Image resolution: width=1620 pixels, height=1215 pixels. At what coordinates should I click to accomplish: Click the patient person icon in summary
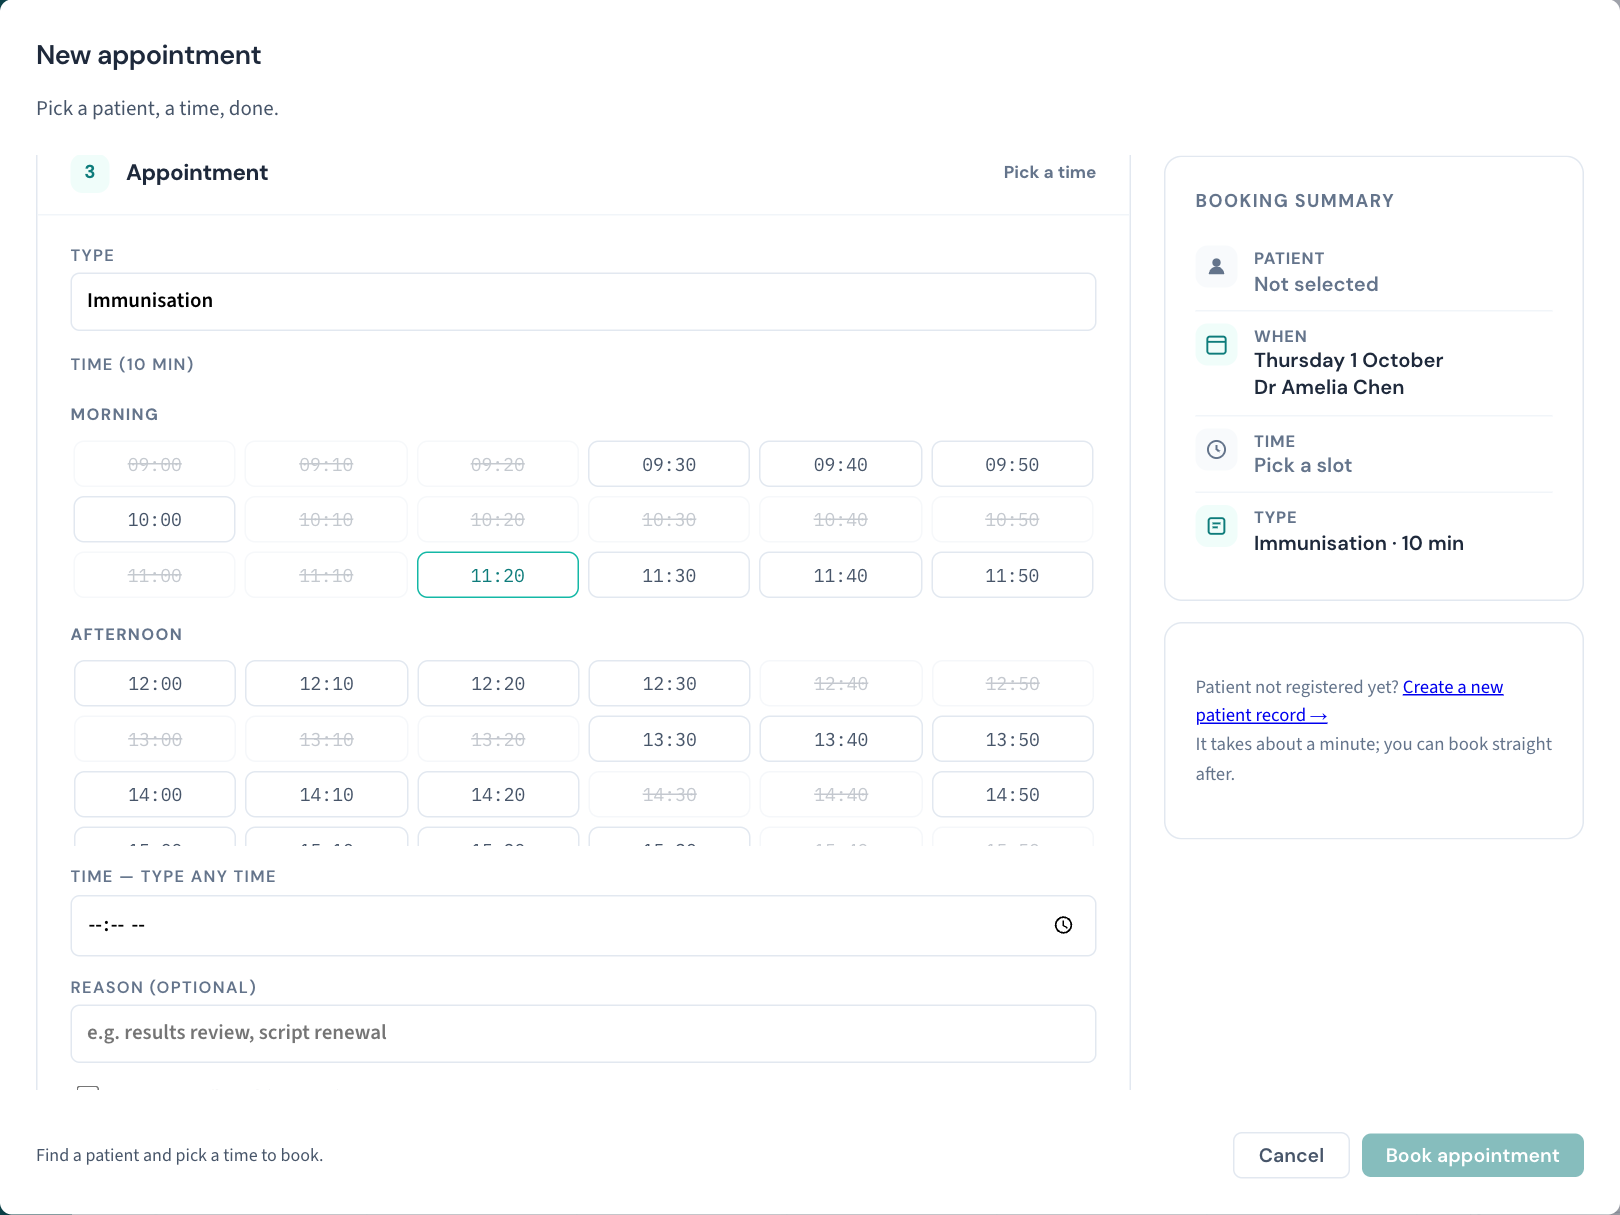click(x=1216, y=266)
